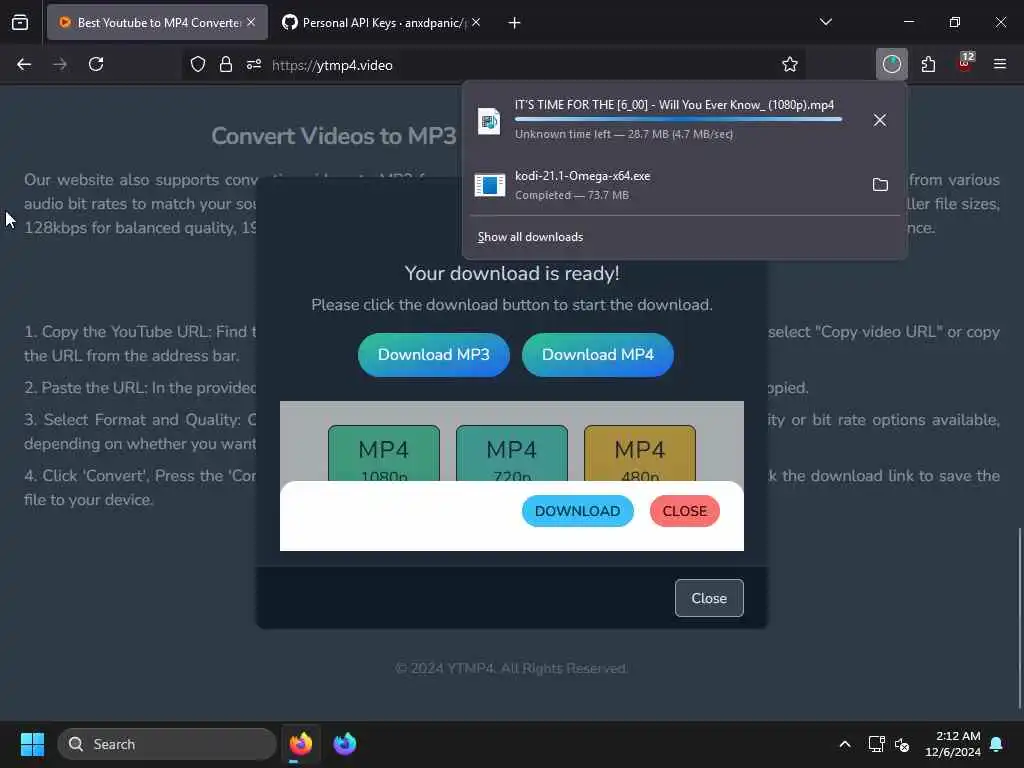The height and width of the screenshot is (768, 1024).
Task: Click 'Your download is ready!' heading
Action: click(x=512, y=273)
